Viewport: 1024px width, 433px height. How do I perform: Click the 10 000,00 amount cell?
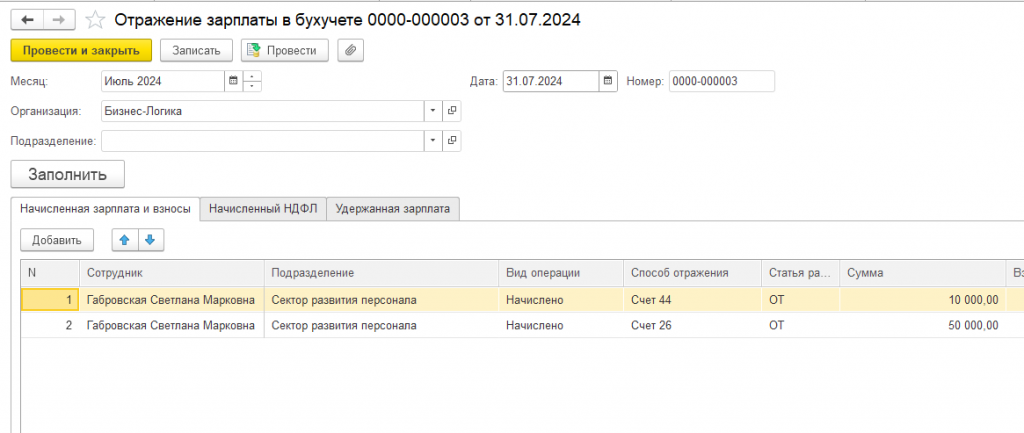[922, 300]
